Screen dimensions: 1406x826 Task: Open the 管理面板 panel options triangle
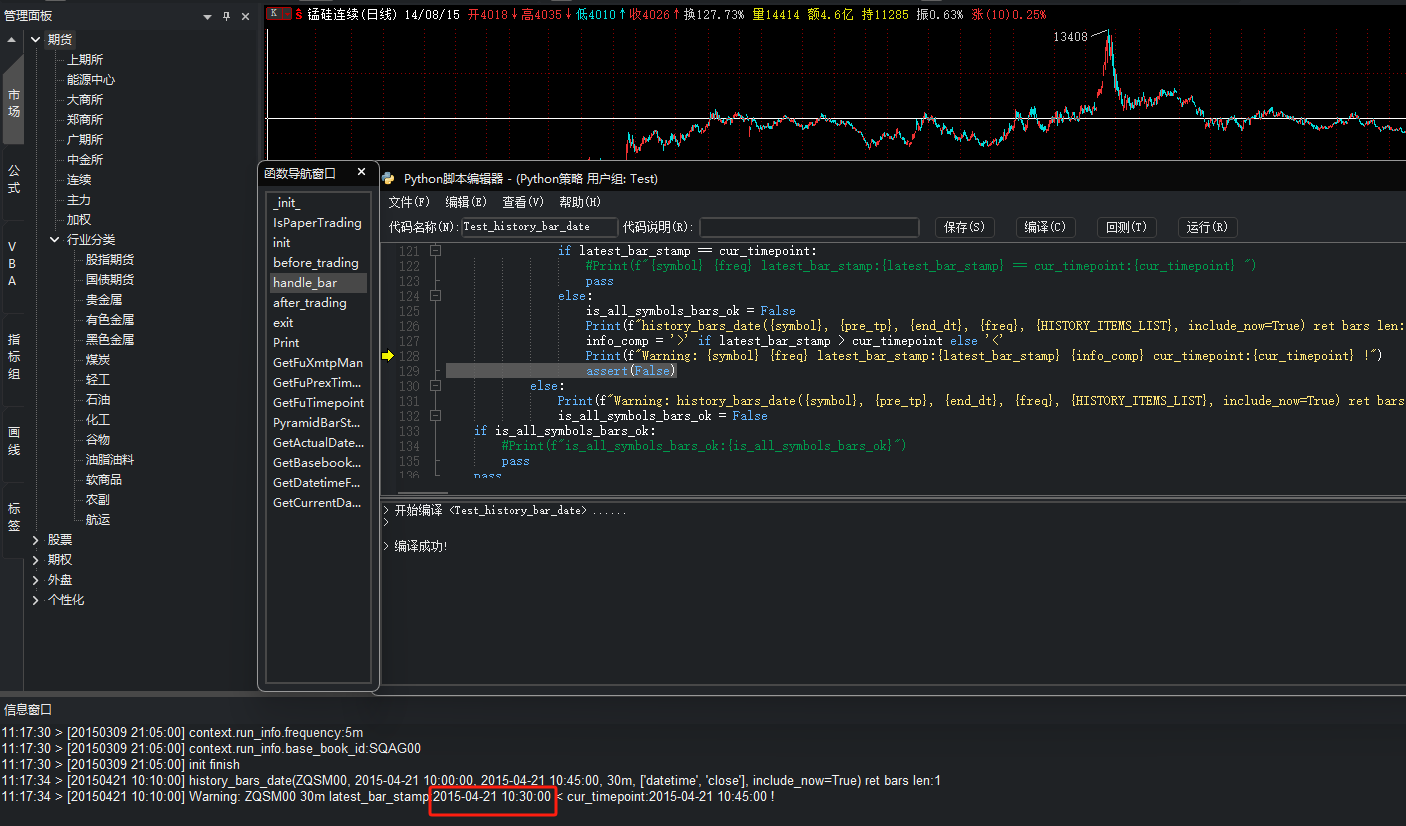208,17
